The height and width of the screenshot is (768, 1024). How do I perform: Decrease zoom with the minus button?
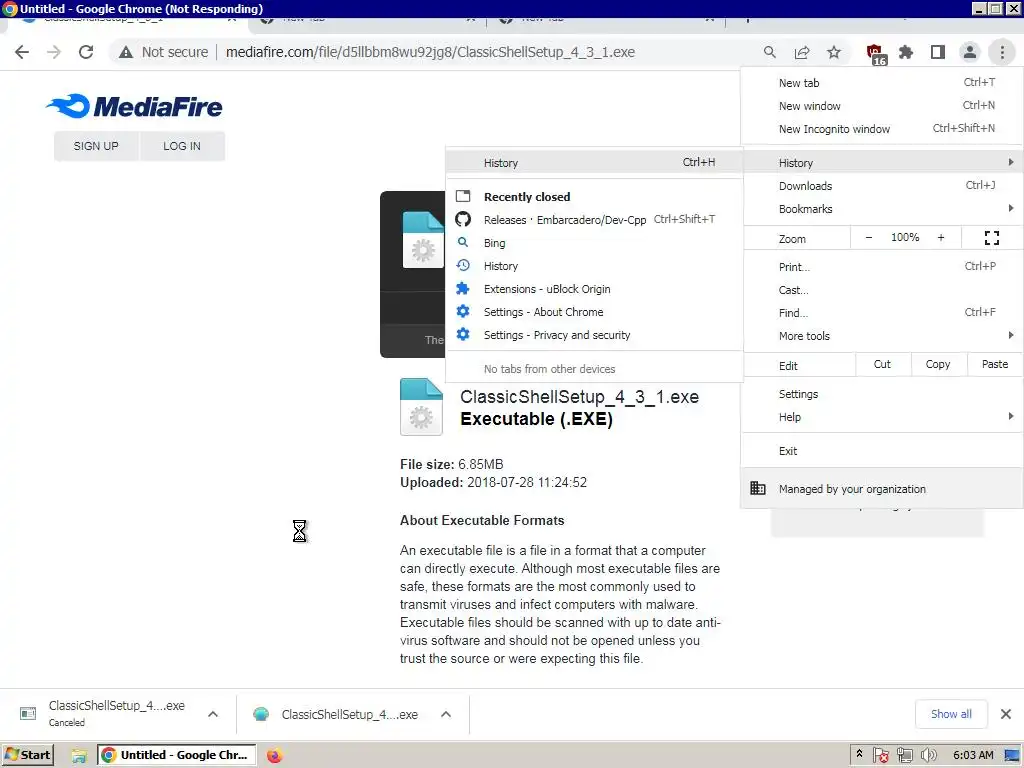869,238
